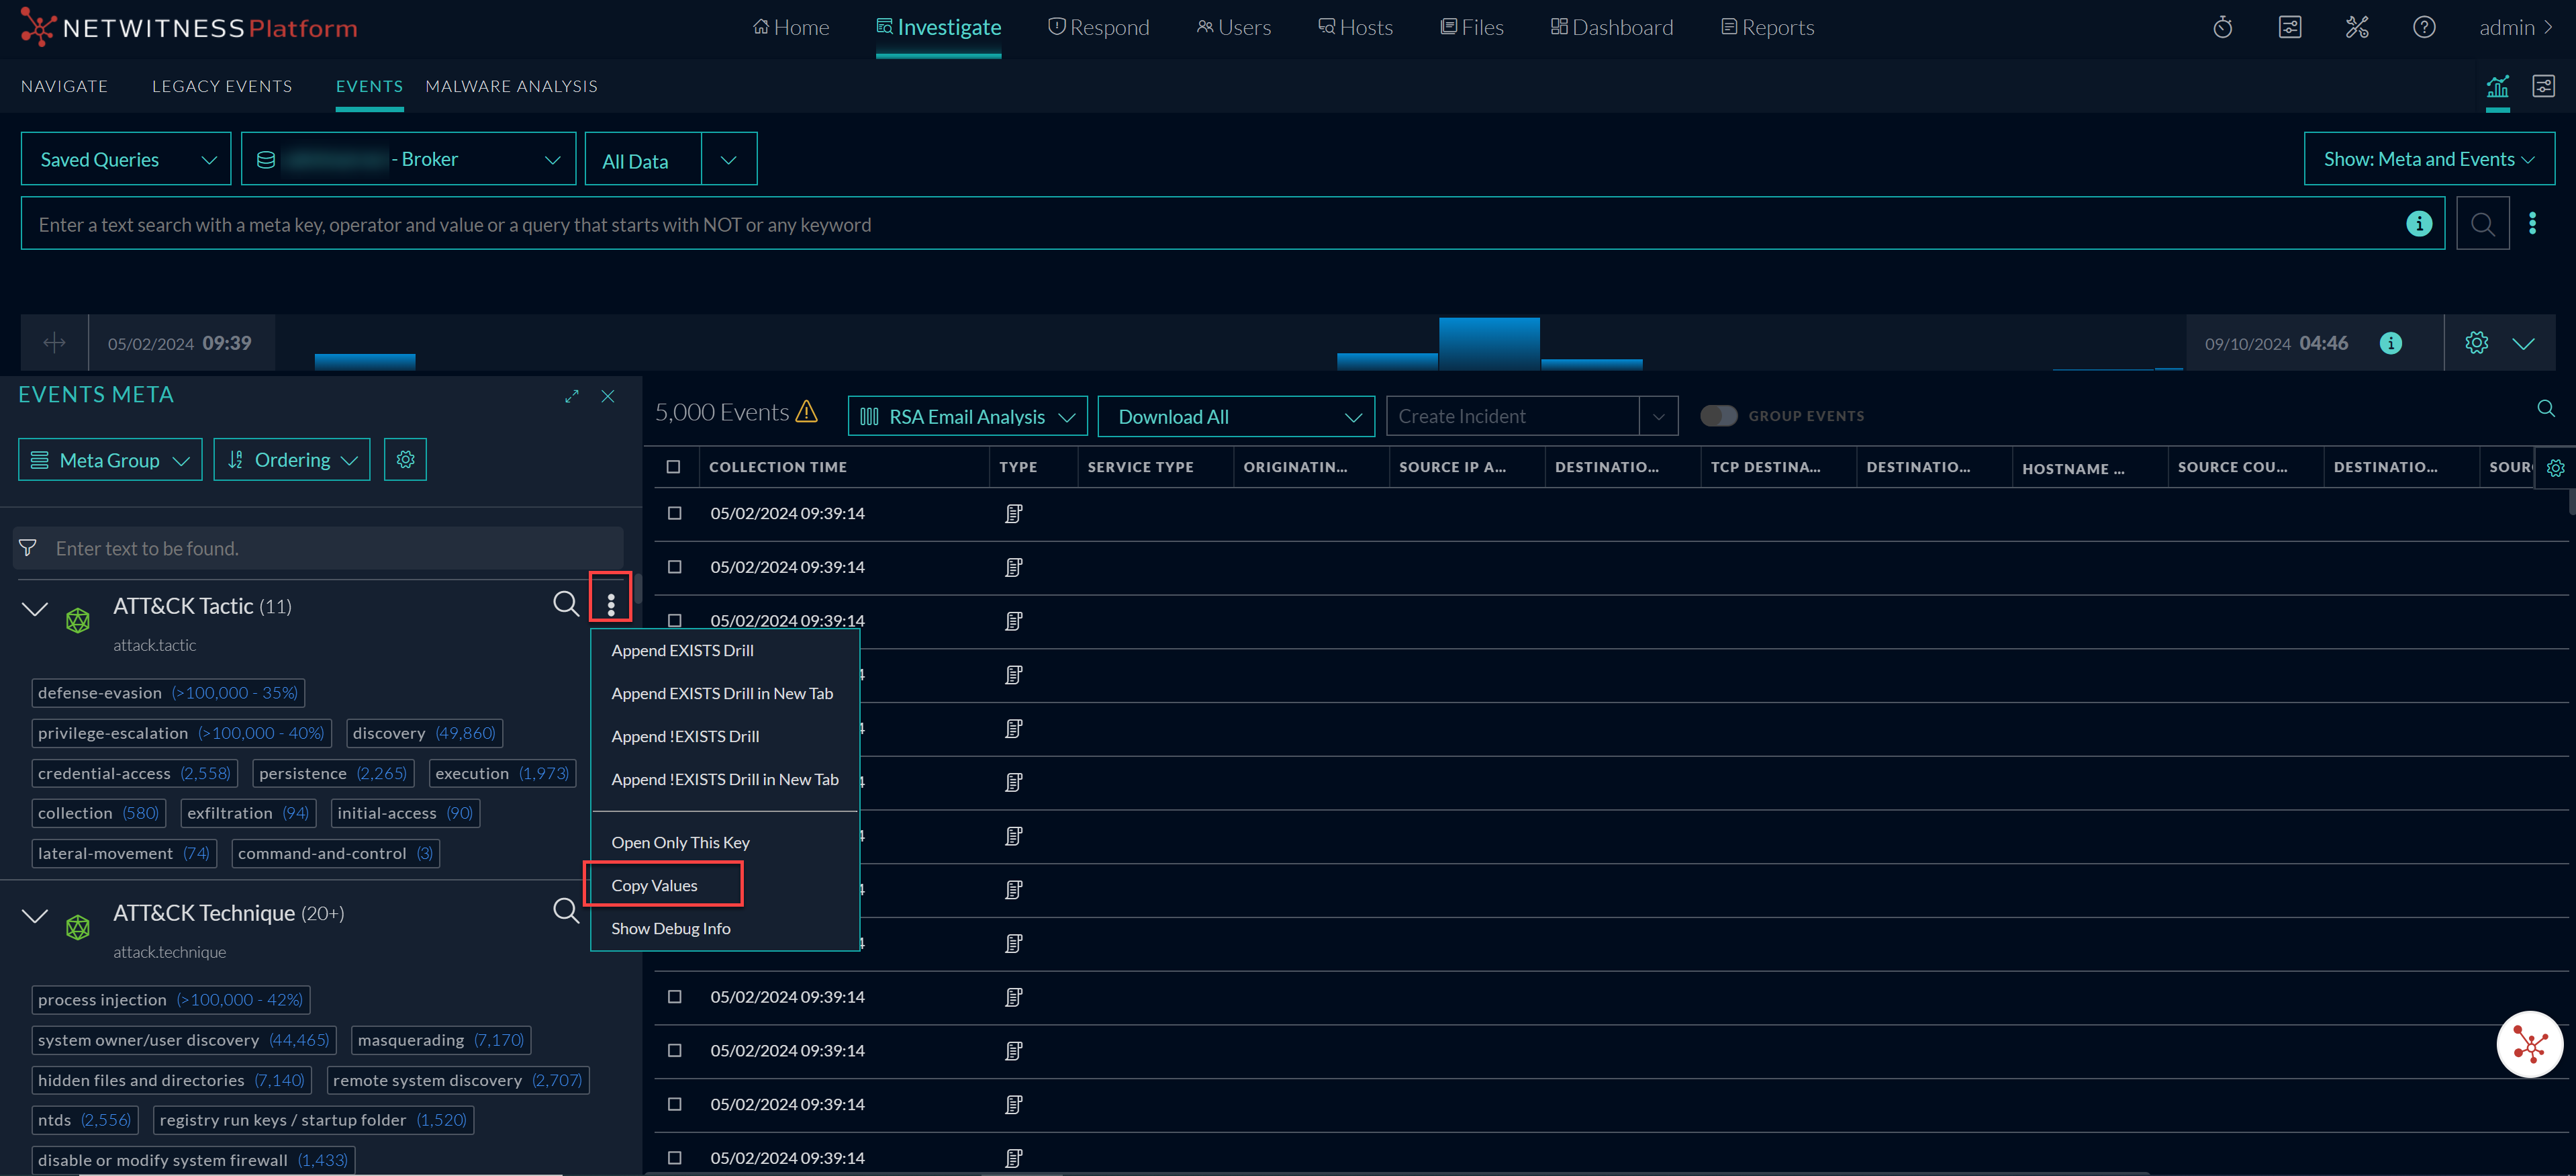Screen dimensions: 2576x1176
Task: Expand the Events Meta panel
Action: 572,396
